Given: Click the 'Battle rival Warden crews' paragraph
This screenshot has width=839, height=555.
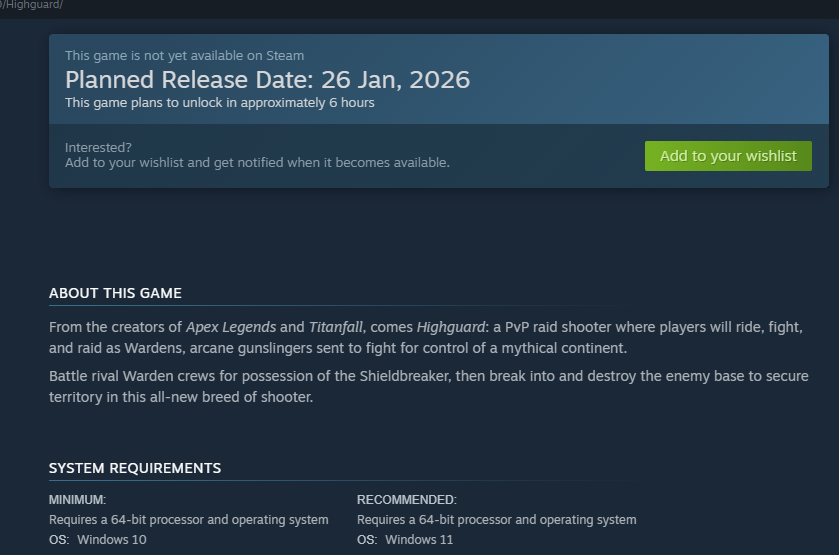Looking at the screenshot, I should (429, 386).
